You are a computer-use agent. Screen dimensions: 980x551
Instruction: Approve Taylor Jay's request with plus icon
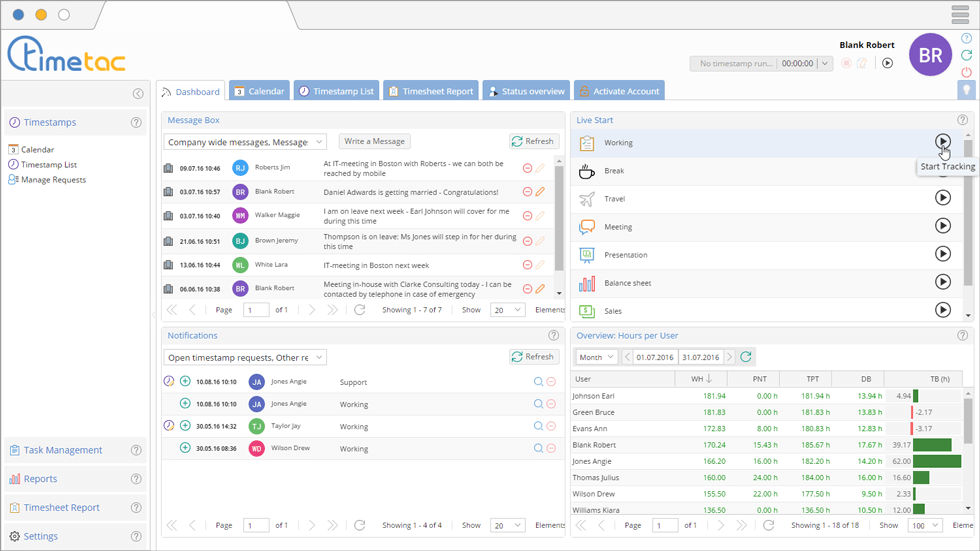click(185, 425)
